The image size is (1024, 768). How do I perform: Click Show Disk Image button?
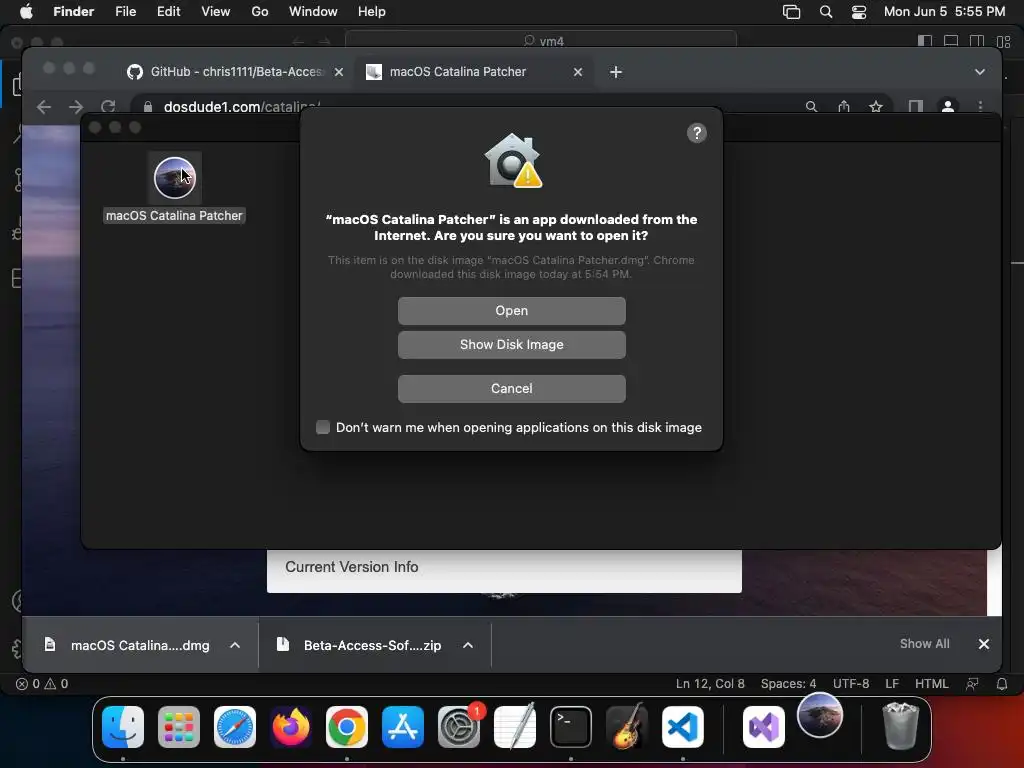(x=511, y=345)
